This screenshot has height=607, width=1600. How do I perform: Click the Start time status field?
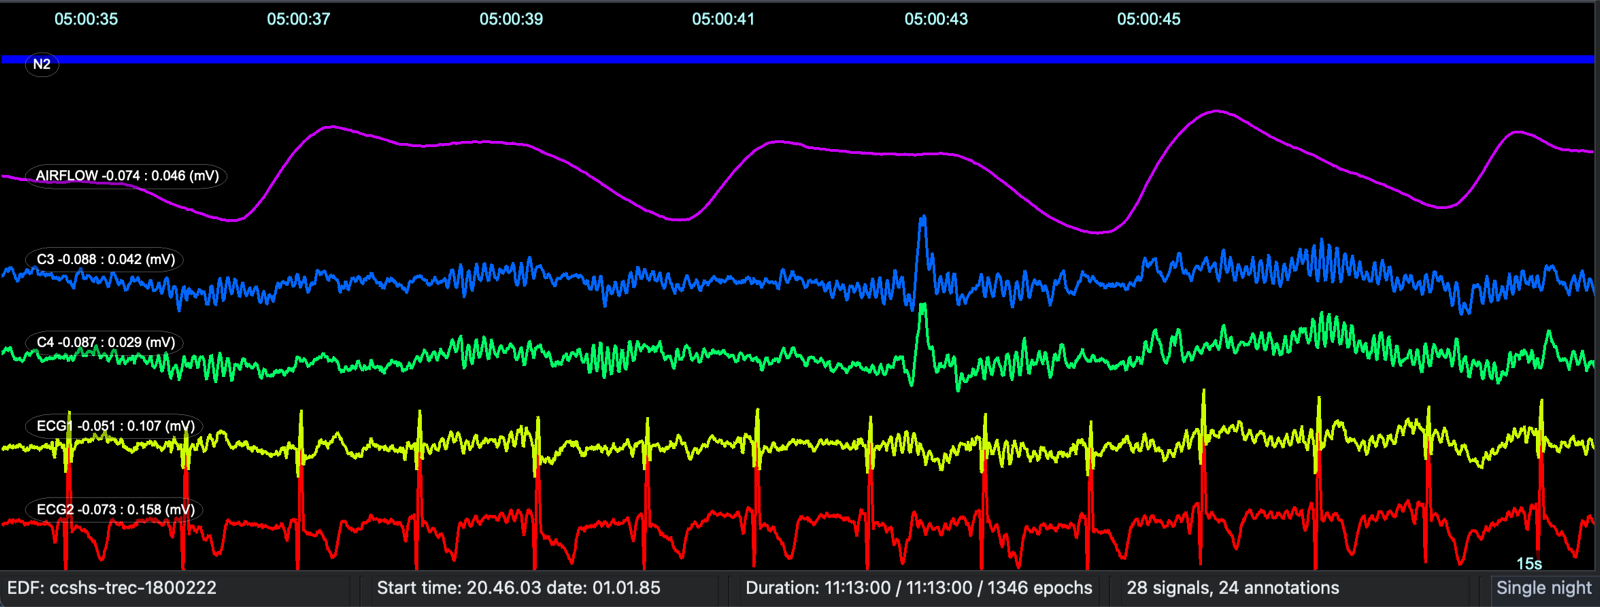coord(518,588)
